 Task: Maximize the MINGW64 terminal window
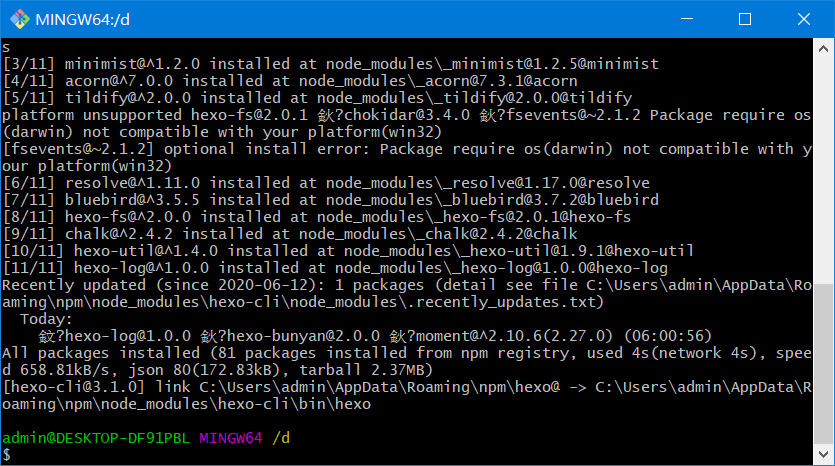tap(745, 19)
